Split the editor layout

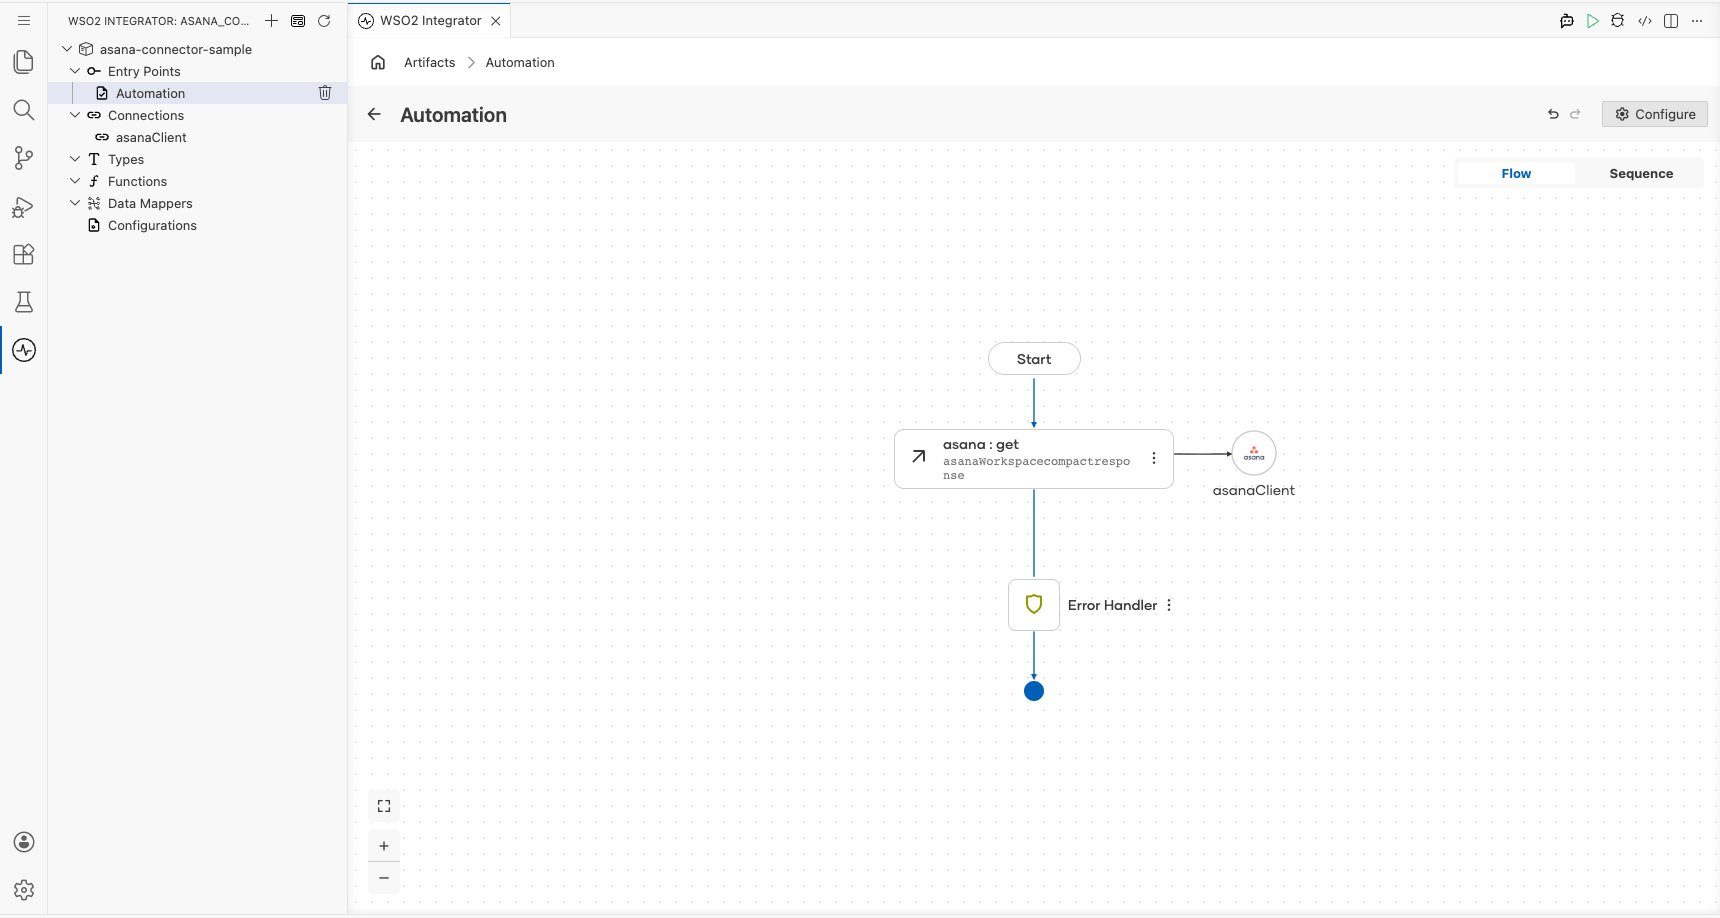[1671, 20]
